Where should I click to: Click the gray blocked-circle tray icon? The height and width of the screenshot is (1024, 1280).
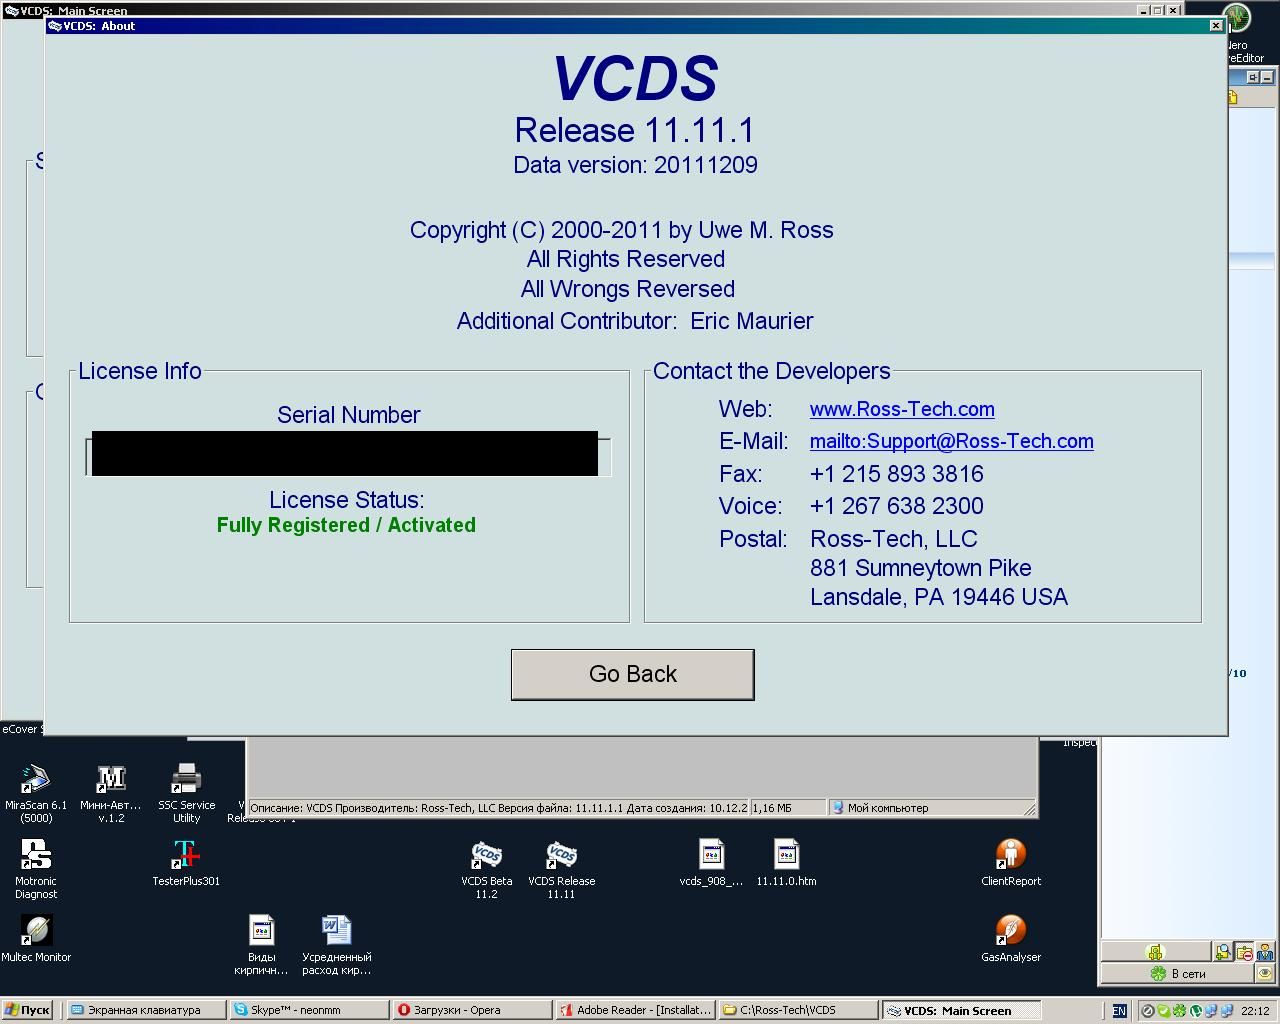point(1148,1011)
